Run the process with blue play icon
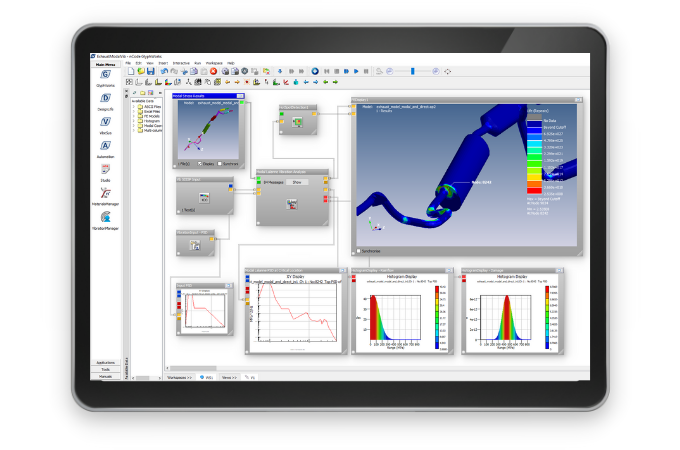 [x=356, y=71]
